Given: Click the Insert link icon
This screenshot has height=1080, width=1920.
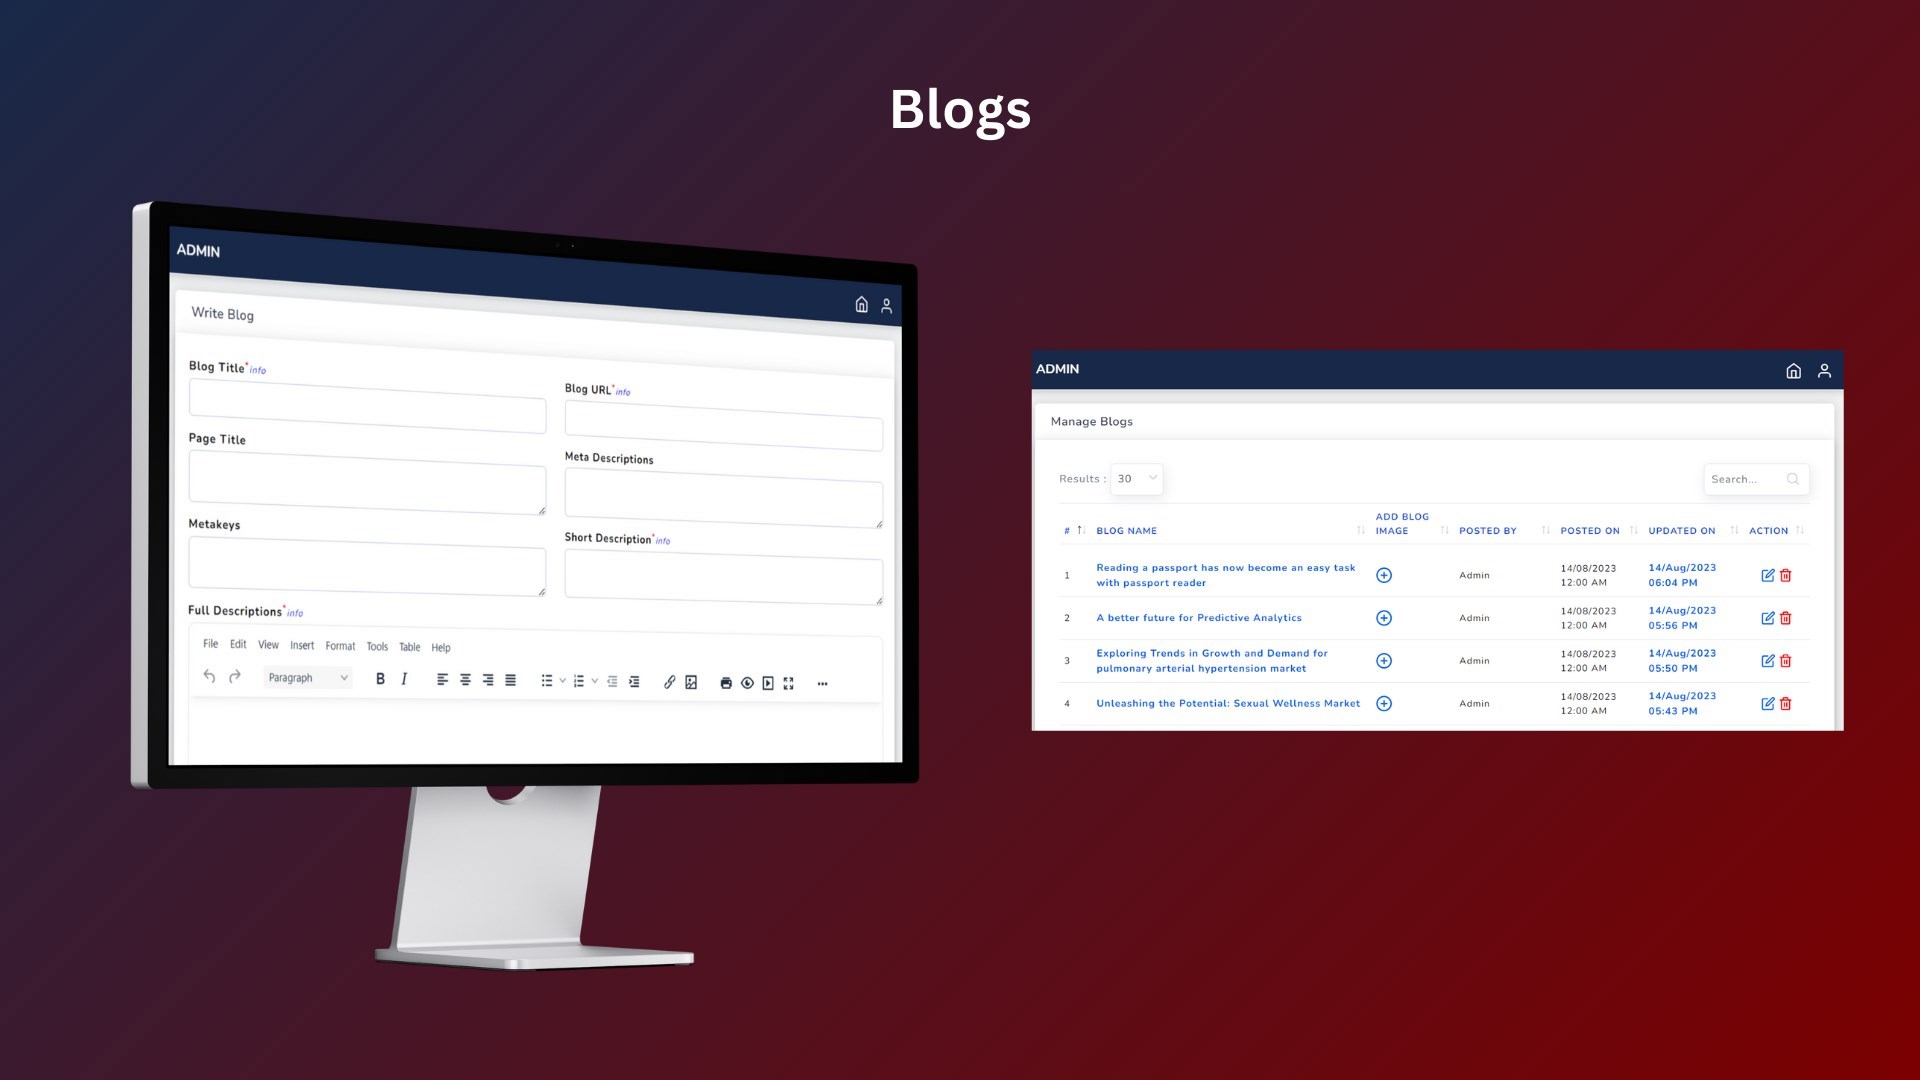Looking at the screenshot, I should (x=669, y=683).
